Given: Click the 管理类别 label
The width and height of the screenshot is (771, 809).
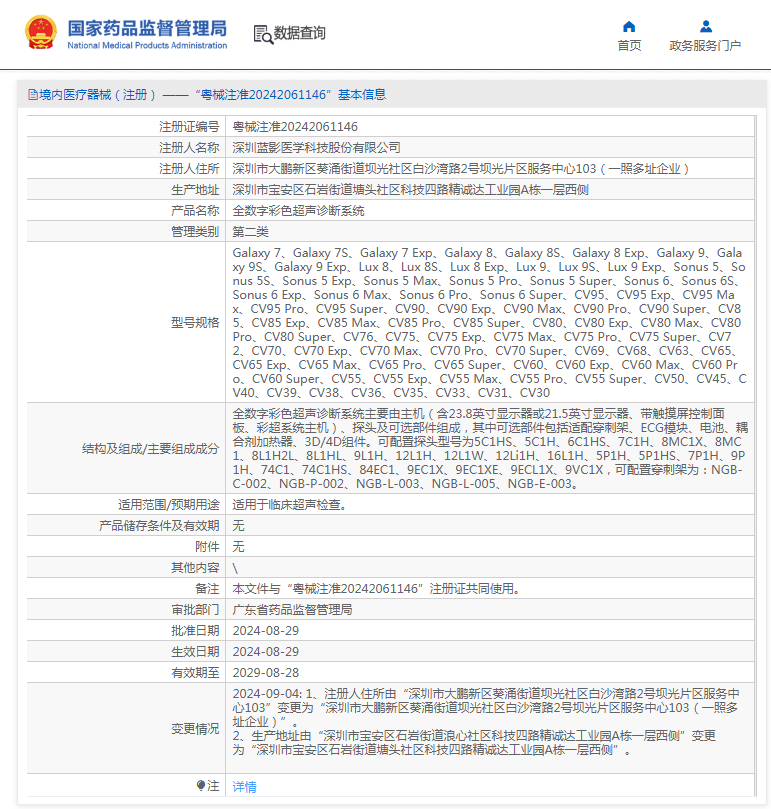Looking at the screenshot, I should [195, 232].
